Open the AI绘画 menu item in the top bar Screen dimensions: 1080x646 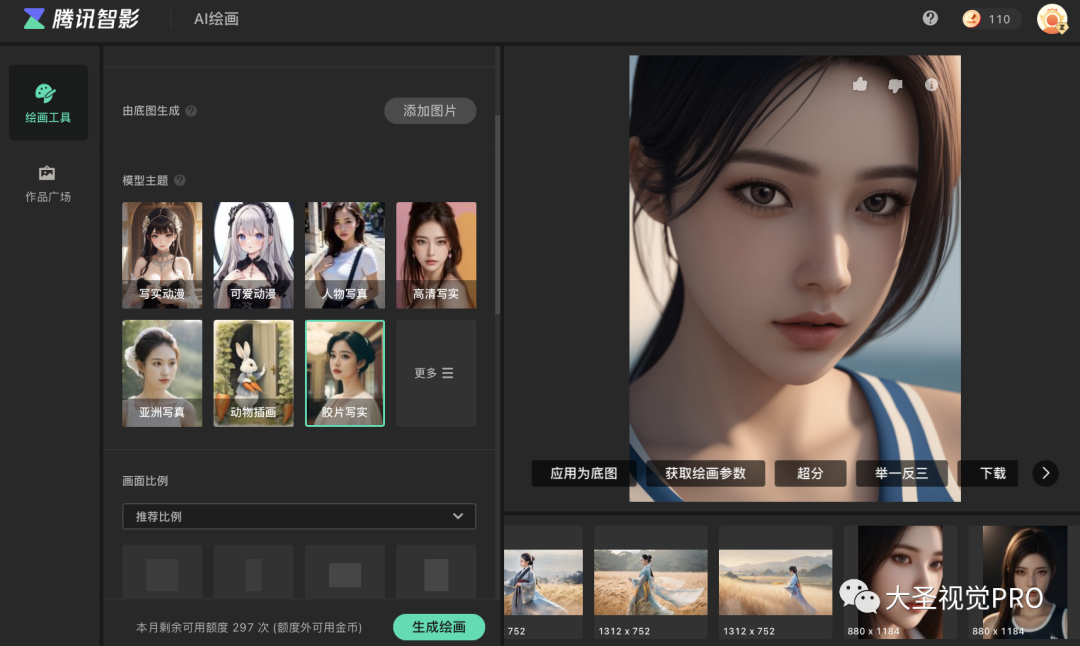[x=216, y=18]
